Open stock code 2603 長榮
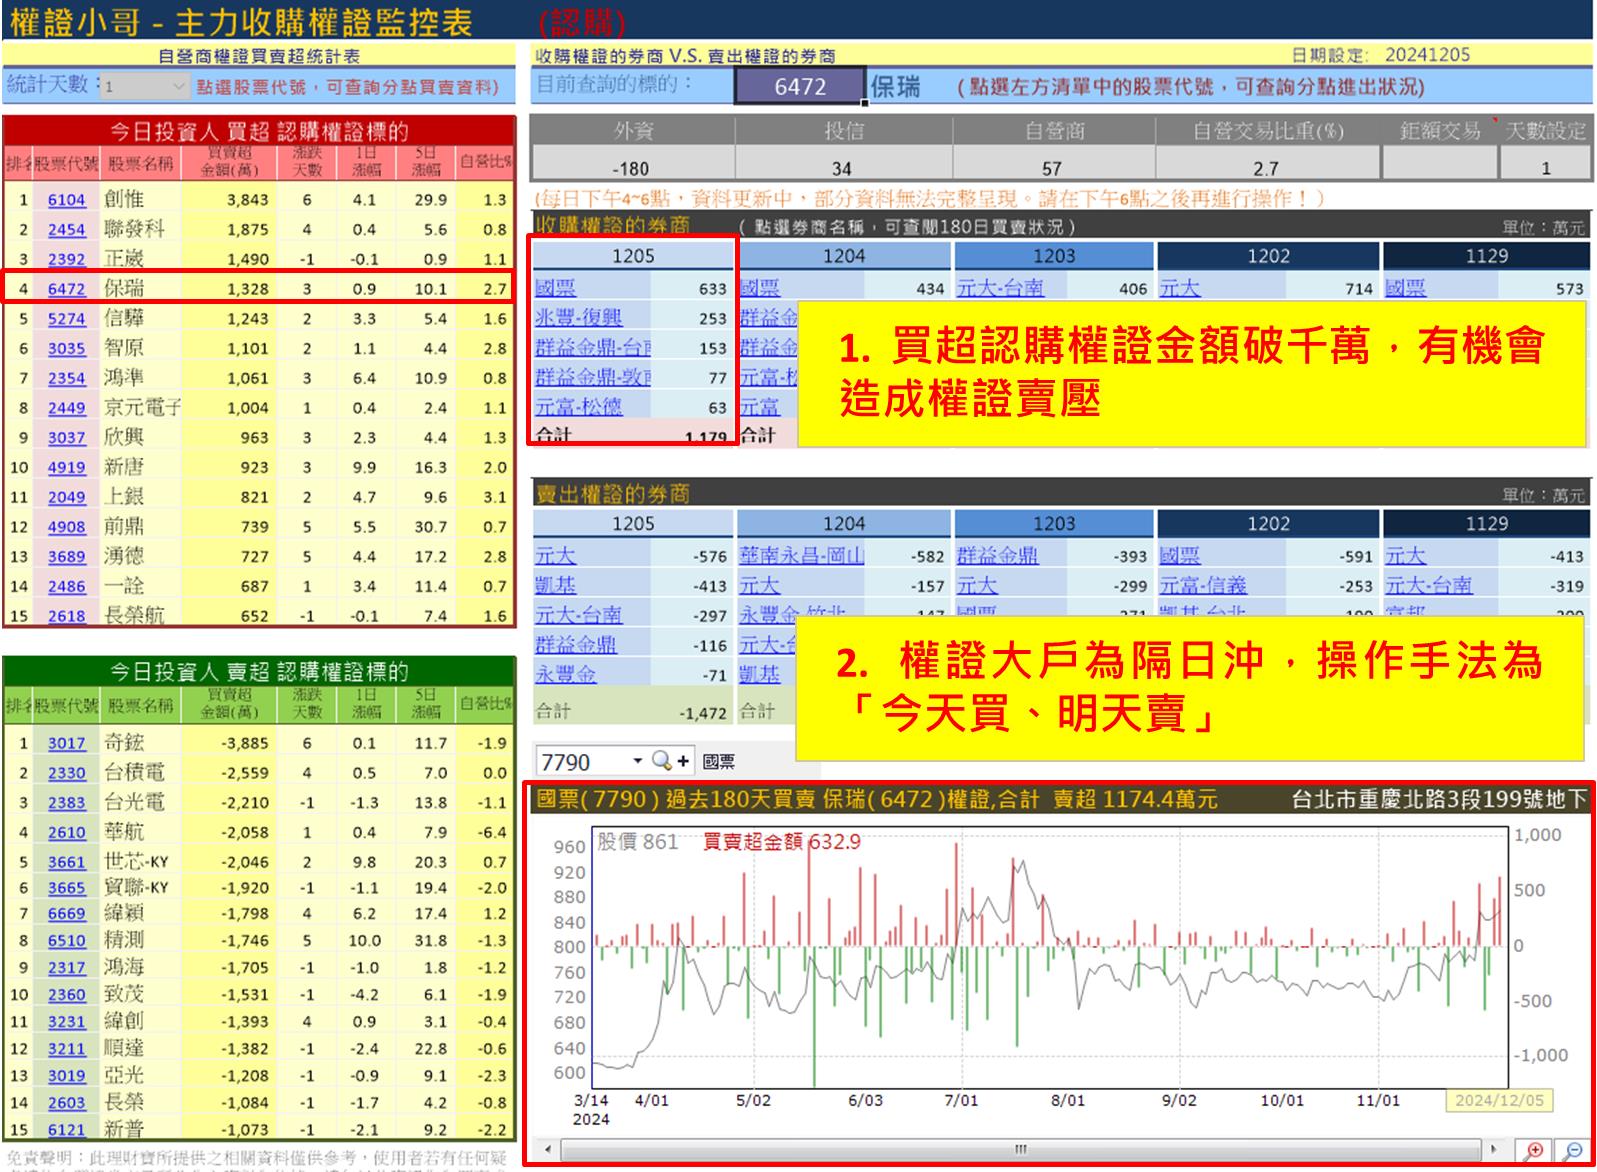1597x1172 pixels. pos(66,1102)
